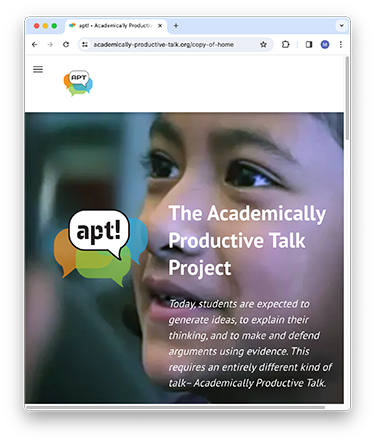Open the Extensions puzzle icon

pos(286,44)
